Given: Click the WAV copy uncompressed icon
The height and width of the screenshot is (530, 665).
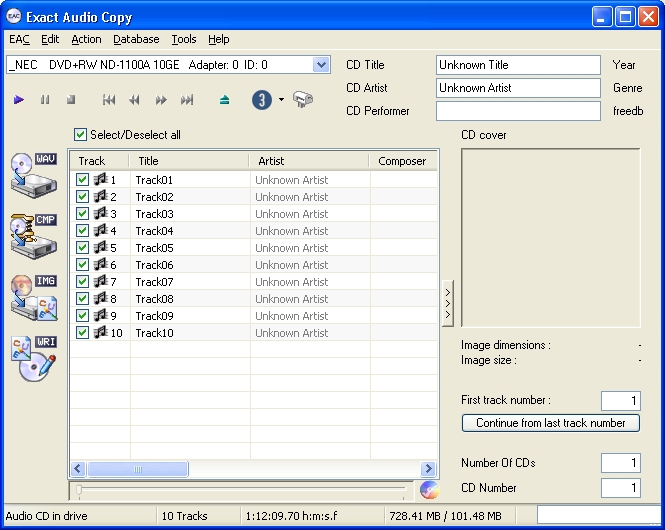Looking at the screenshot, I should coord(34,174).
